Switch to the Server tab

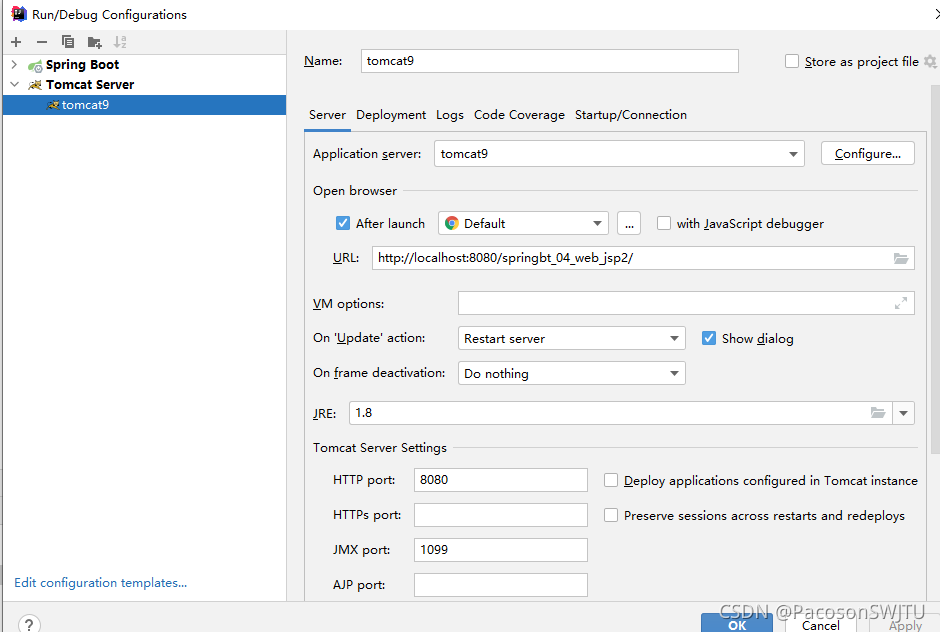[x=327, y=115]
